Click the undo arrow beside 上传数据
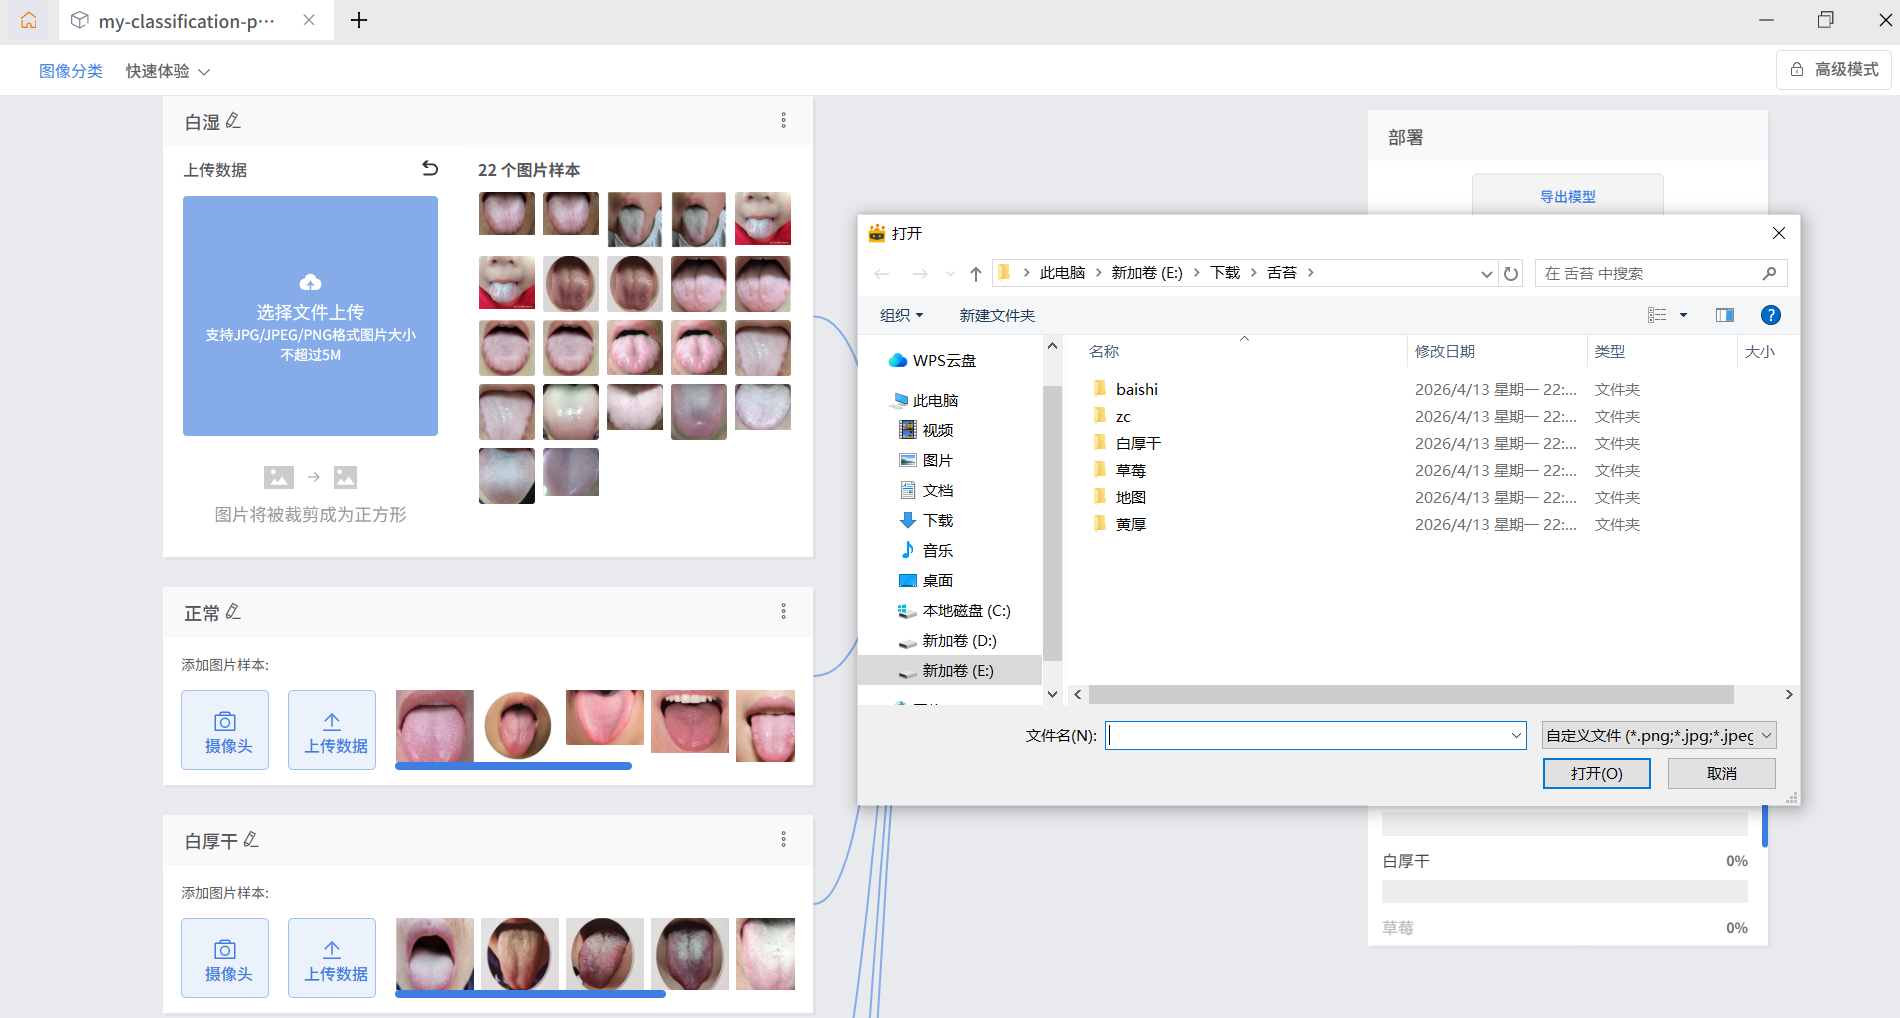 point(430,169)
